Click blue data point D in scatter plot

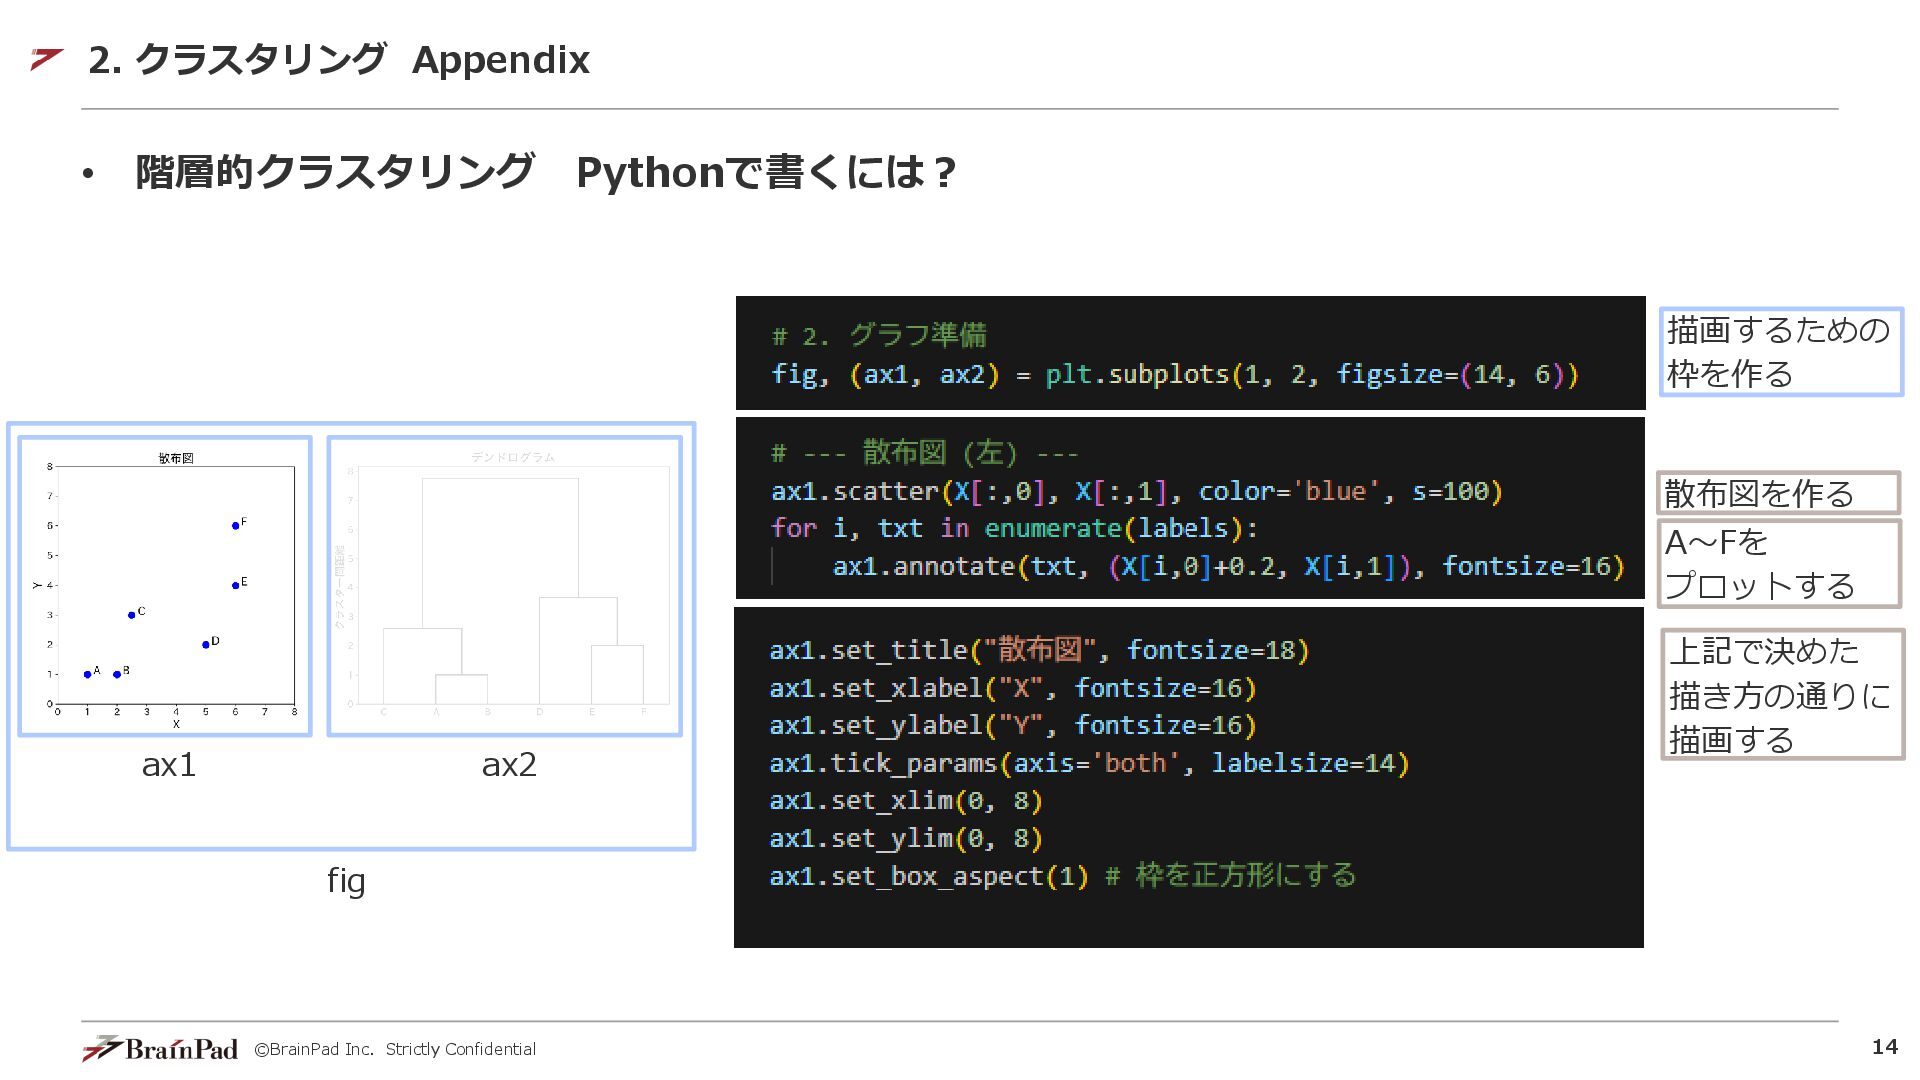click(x=205, y=644)
